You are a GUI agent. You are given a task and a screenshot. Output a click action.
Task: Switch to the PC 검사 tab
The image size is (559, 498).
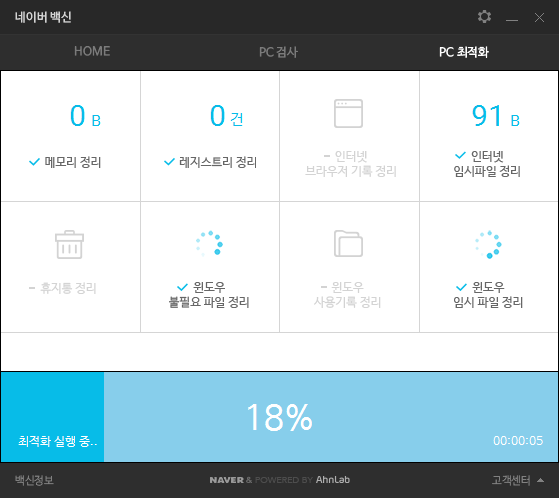click(278, 52)
